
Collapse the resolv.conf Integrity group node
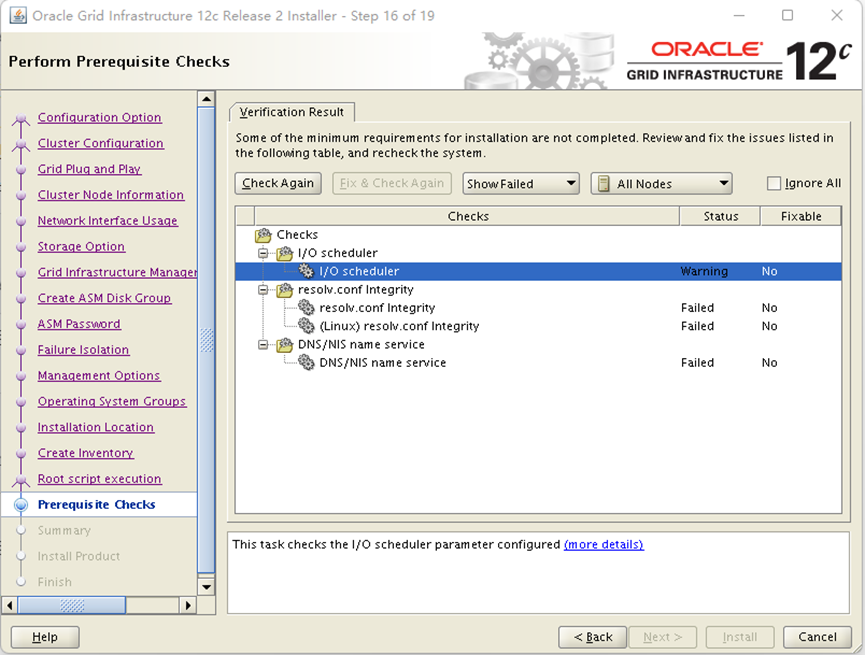pos(264,290)
